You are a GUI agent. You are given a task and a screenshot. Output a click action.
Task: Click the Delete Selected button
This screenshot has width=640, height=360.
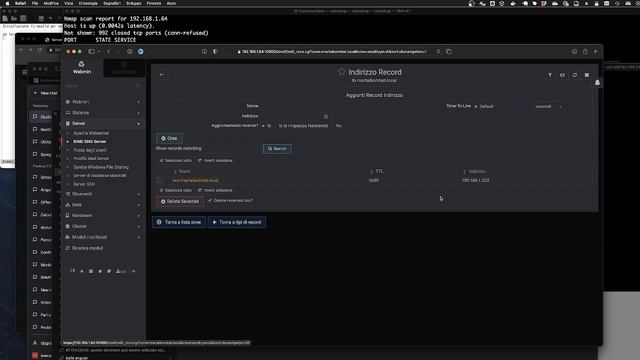tap(180, 202)
